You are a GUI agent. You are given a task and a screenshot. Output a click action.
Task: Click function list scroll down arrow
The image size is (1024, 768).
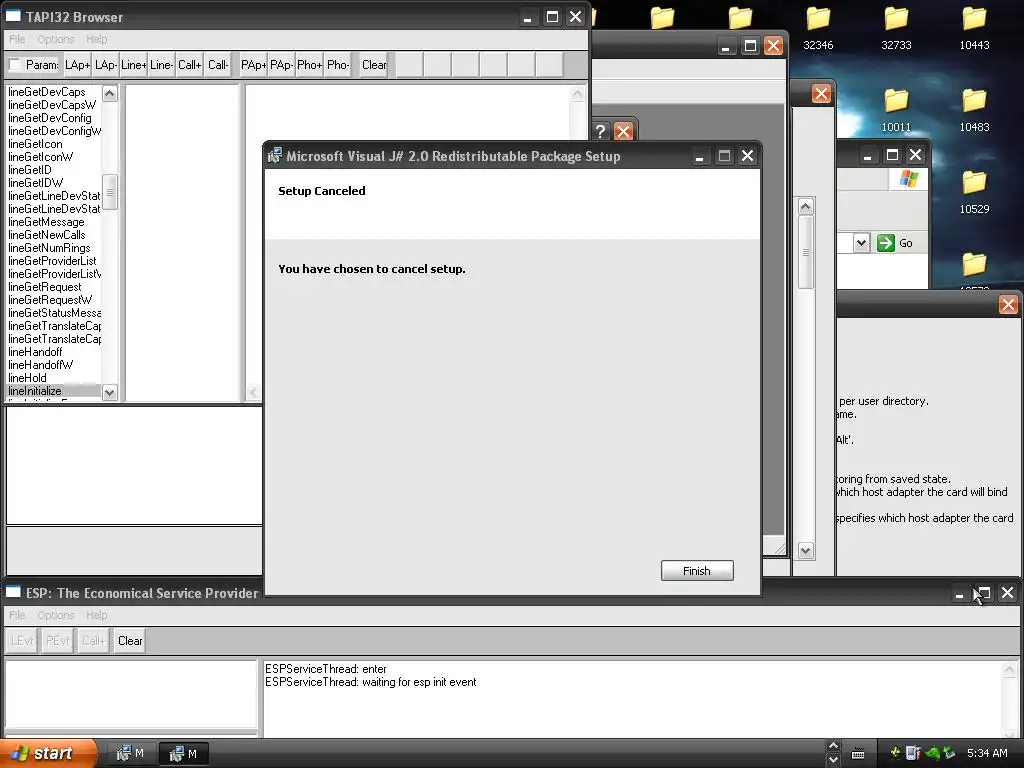(110, 392)
